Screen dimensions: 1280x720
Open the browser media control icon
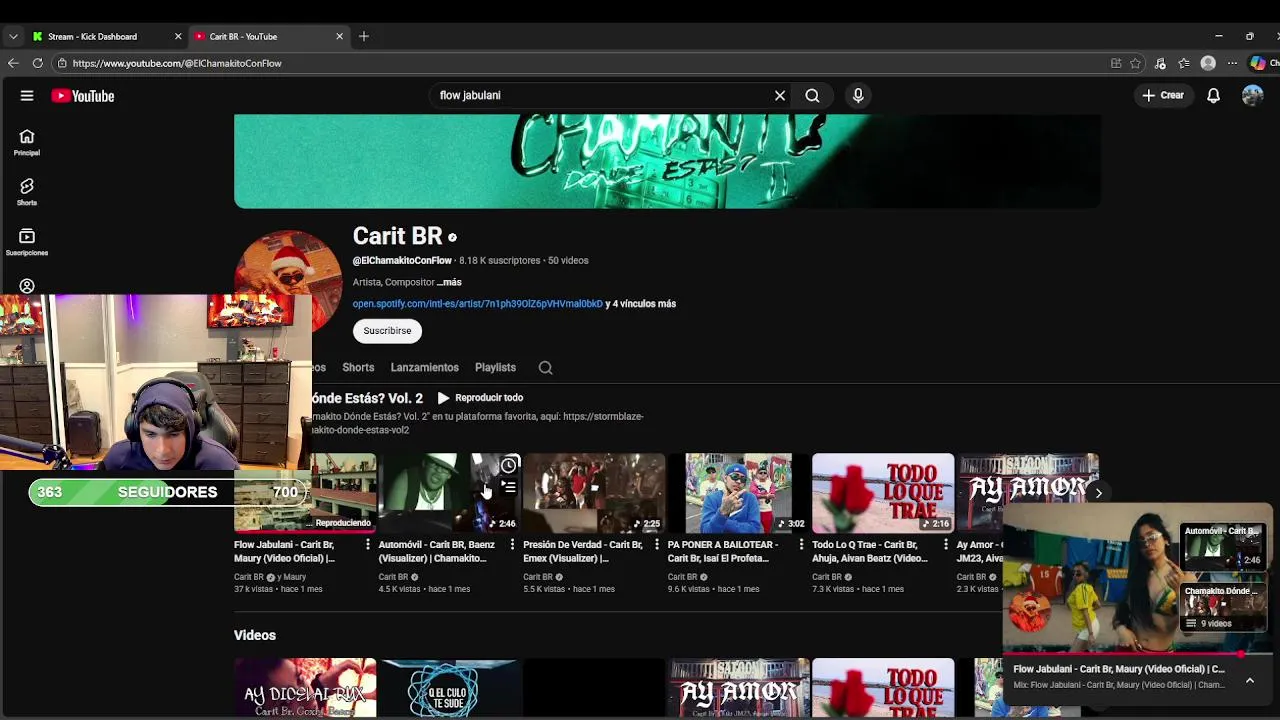pyautogui.click(x=1160, y=63)
